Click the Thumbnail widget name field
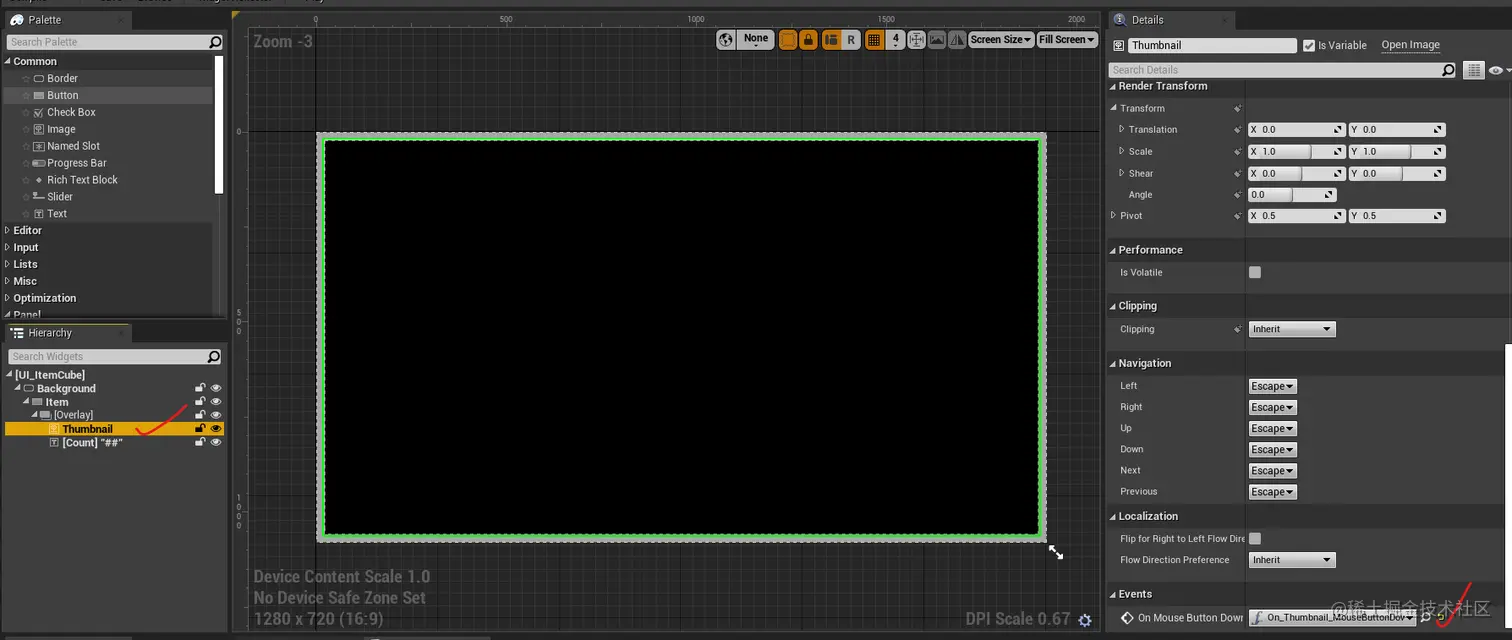The height and width of the screenshot is (640, 1512). [x=1213, y=45]
